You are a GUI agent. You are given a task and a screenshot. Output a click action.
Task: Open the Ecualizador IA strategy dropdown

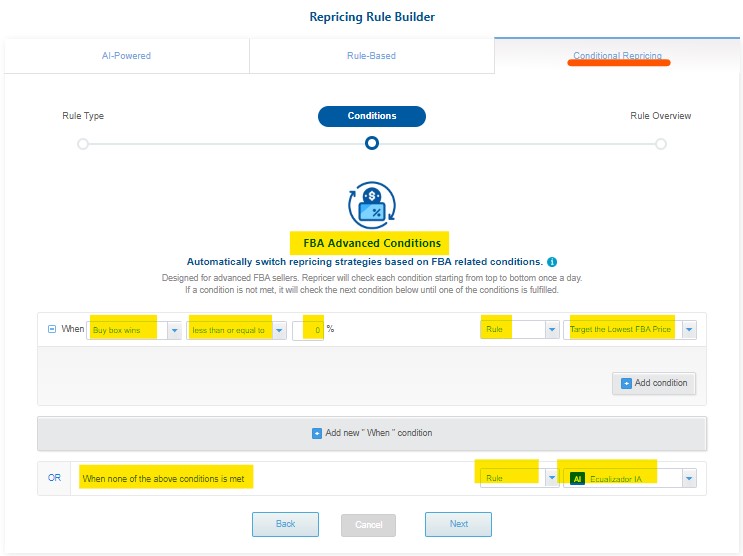coord(630,478)
